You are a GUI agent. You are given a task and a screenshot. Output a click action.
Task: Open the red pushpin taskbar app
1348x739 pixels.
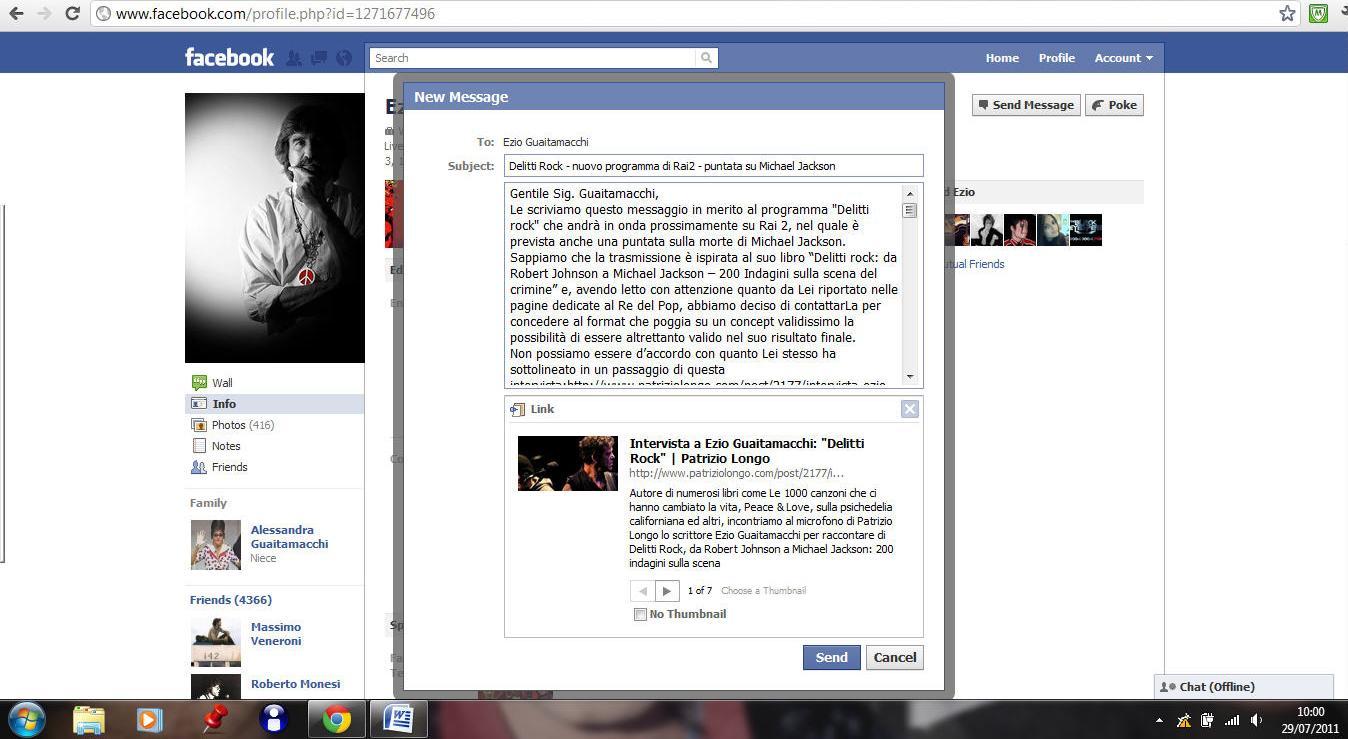coord(214,719)
